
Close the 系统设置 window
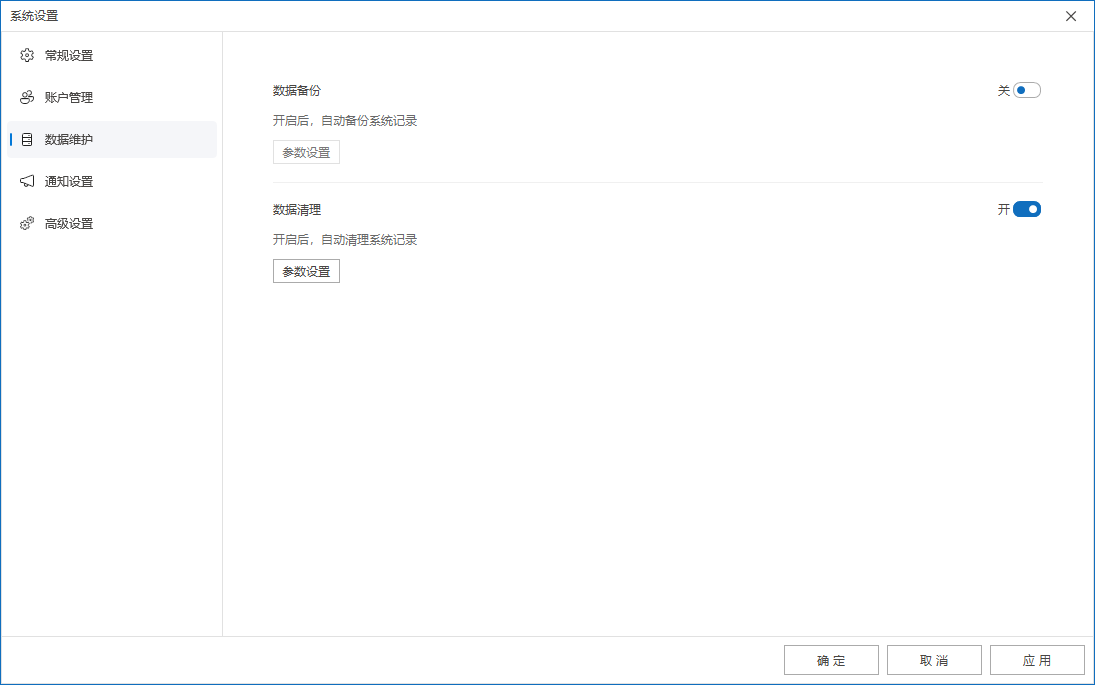1071,16
